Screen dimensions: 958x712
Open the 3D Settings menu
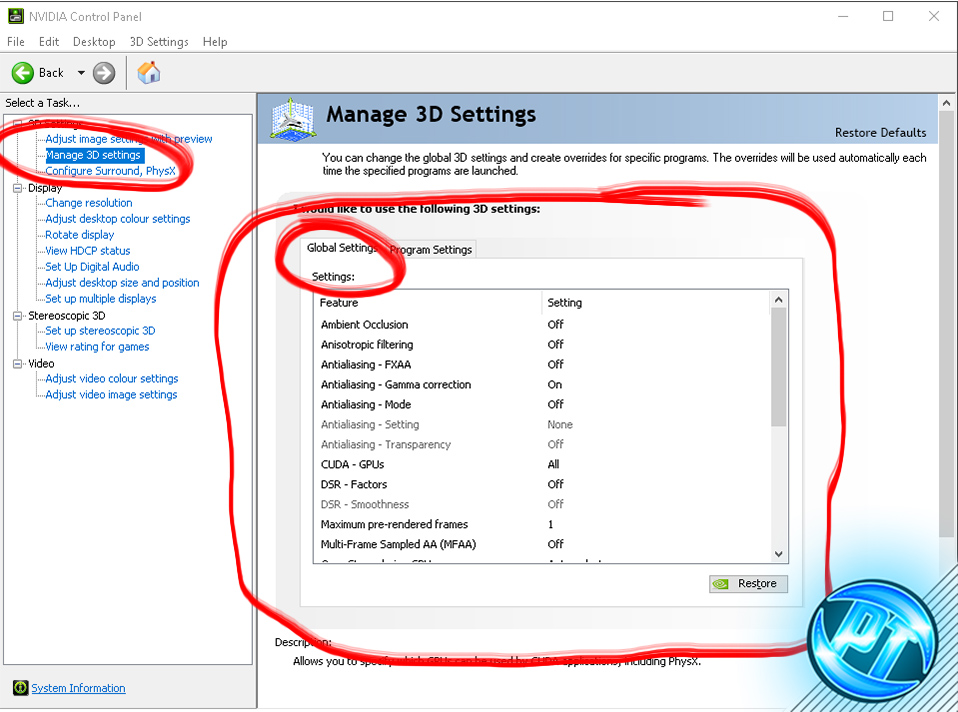tap(159, 42)
